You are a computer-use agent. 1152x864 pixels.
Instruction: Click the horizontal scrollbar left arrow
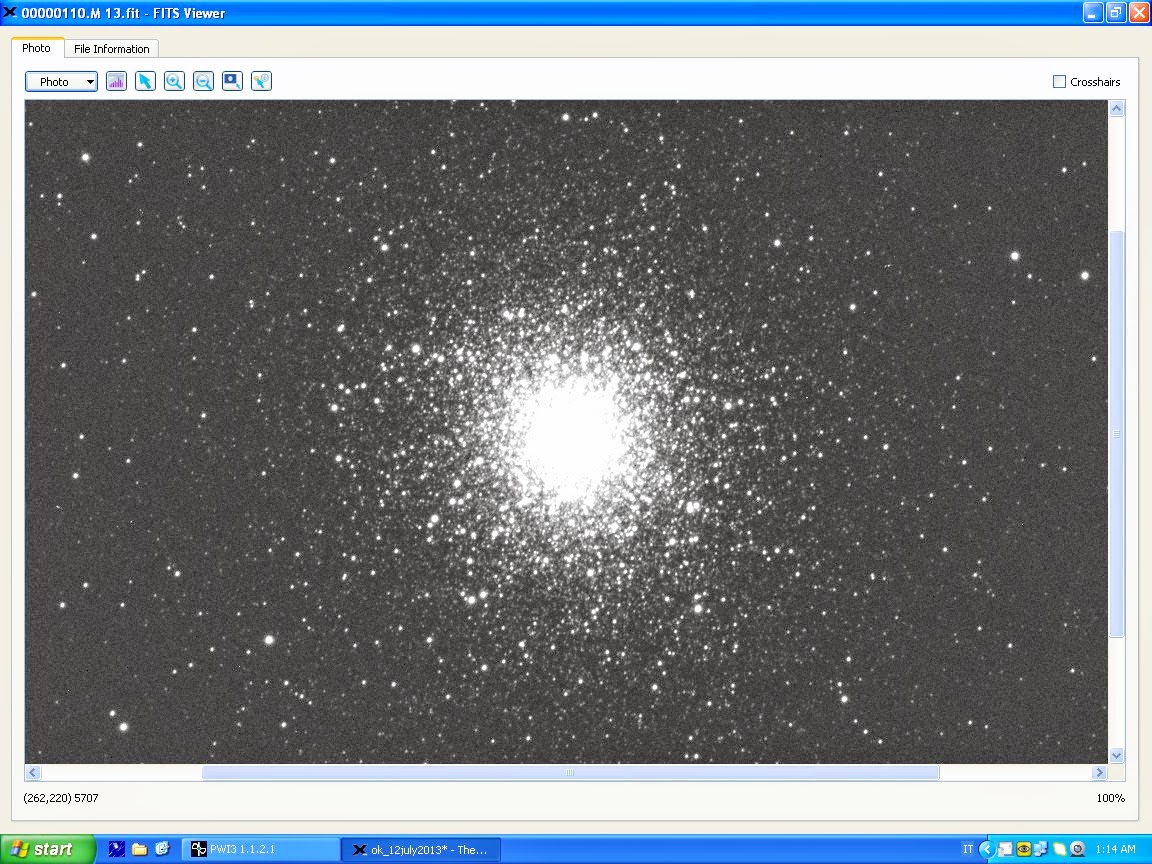pyautogui.click(x=33, y=772)
